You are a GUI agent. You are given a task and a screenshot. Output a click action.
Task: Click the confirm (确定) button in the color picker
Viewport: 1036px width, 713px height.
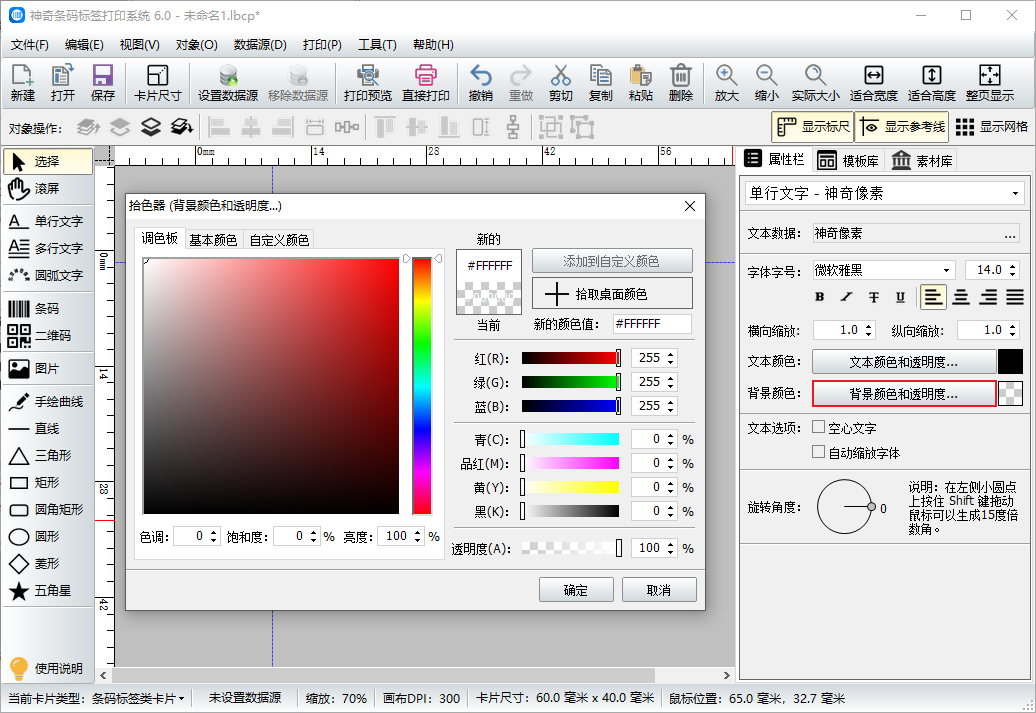576,590
